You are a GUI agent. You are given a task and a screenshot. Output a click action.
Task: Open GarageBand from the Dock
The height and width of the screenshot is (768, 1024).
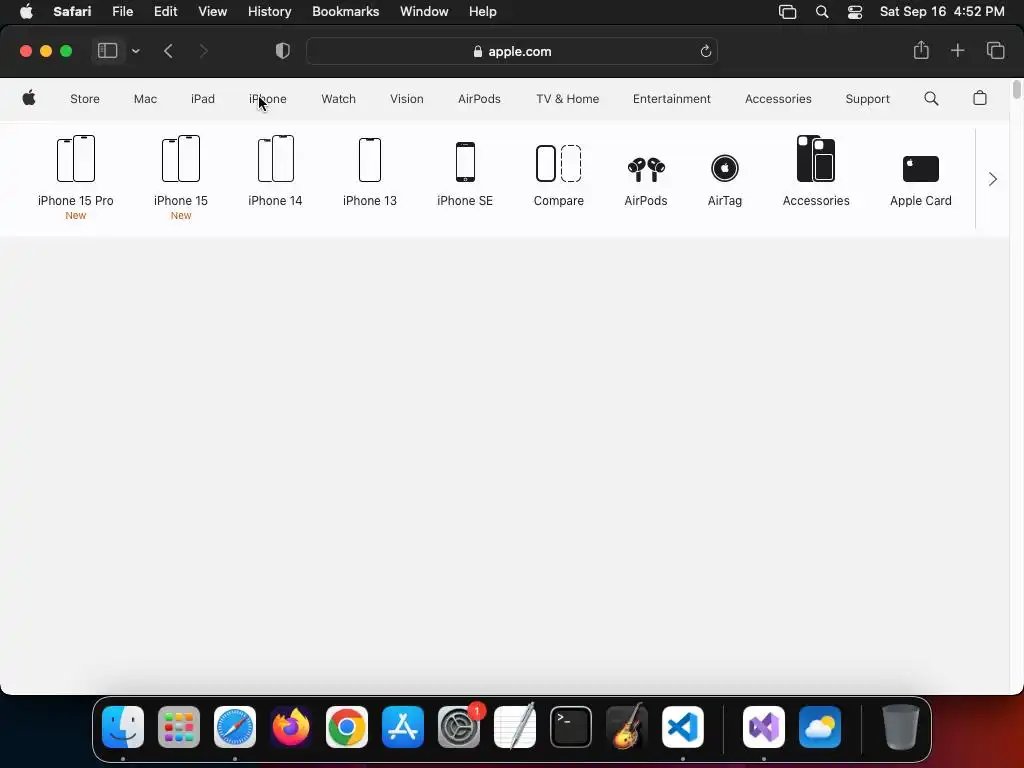coord(627,727)
